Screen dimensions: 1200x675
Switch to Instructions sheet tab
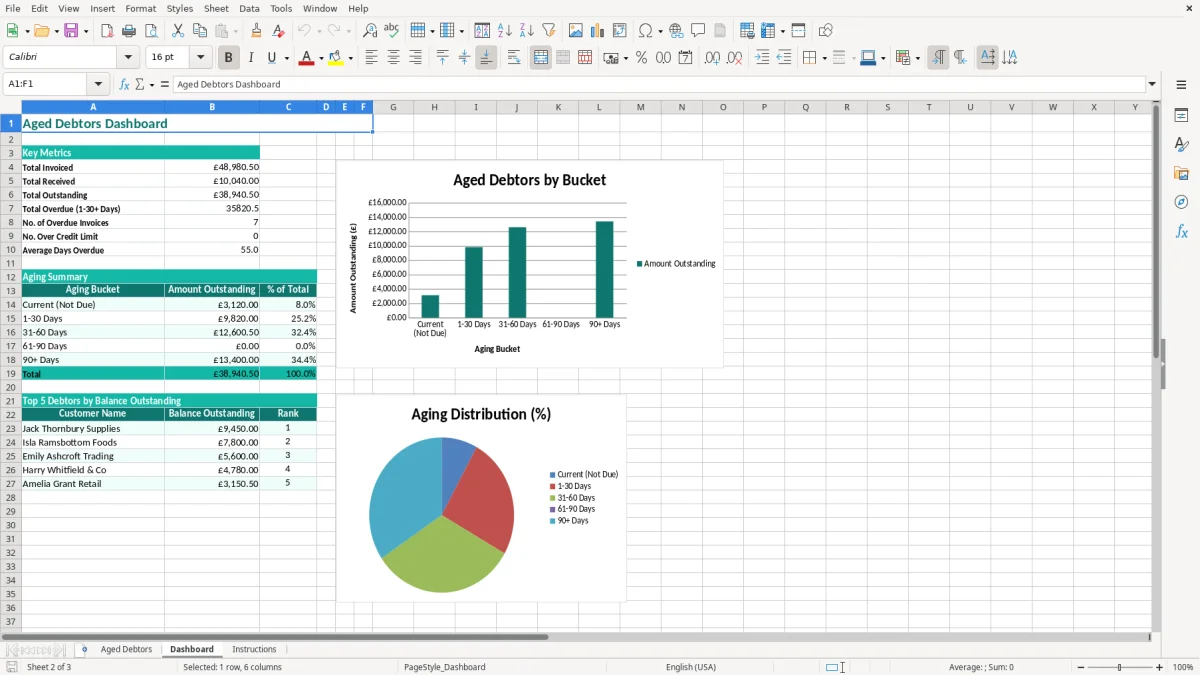(254, 649)
